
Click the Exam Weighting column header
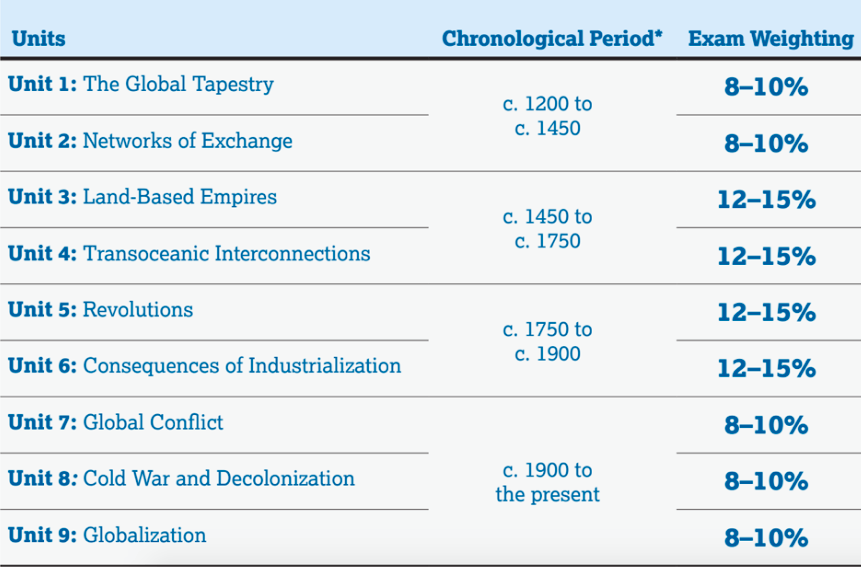point(771,38)
